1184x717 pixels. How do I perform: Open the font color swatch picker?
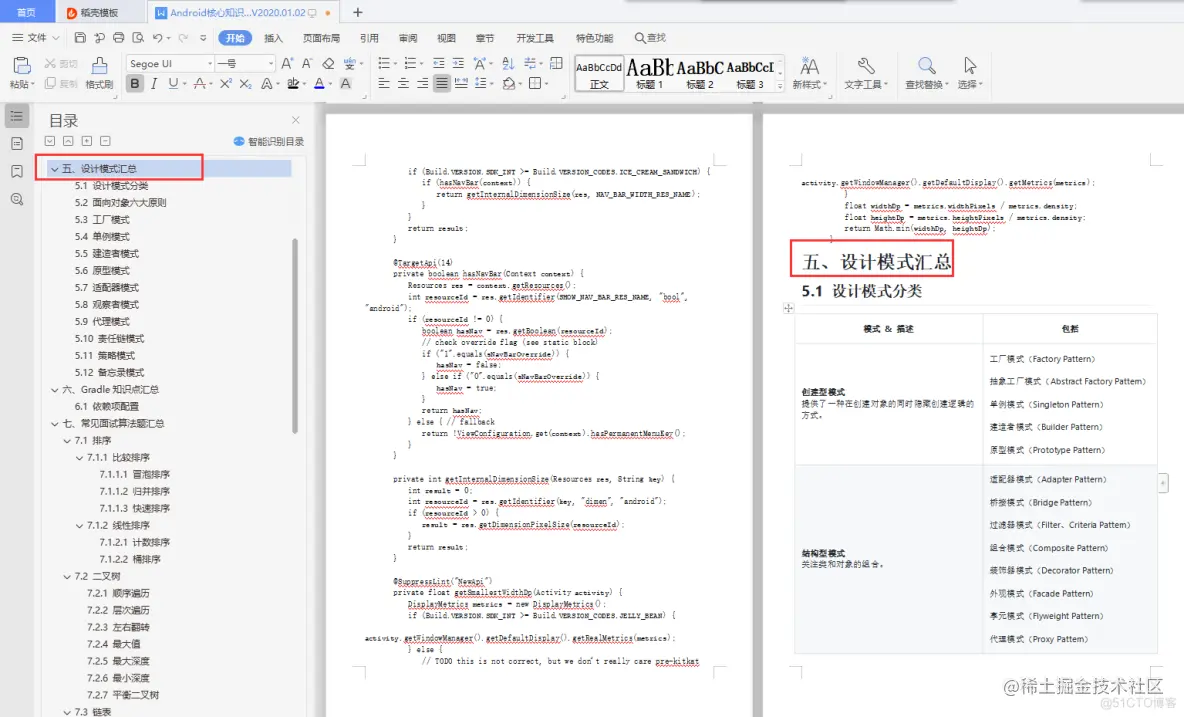coord(330,84)
